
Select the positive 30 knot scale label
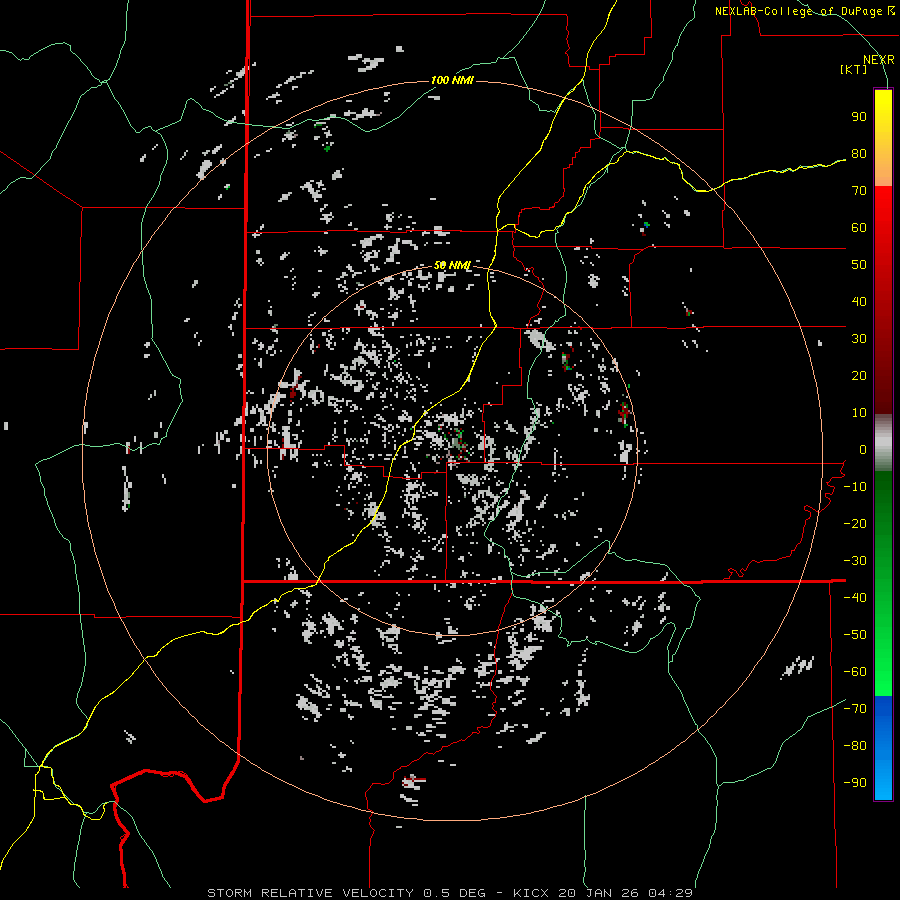[859, 339]
